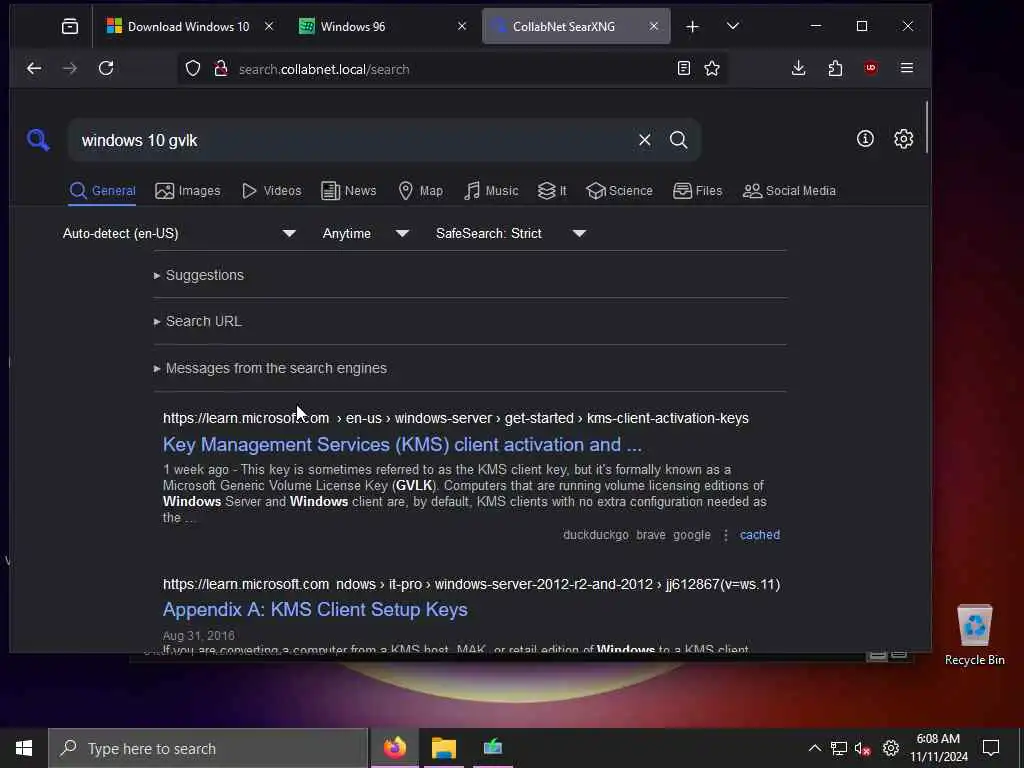The width and height of the screenshot is (1024, 768).
Task: Open the third pinned taskbar app
Action: (493, 748)
